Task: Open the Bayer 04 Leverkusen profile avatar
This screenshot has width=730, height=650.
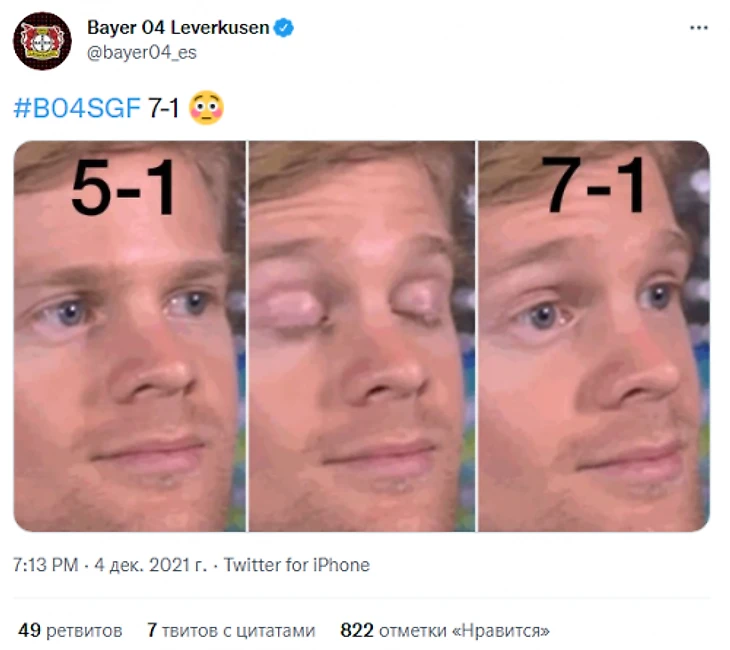Action: 42,41
